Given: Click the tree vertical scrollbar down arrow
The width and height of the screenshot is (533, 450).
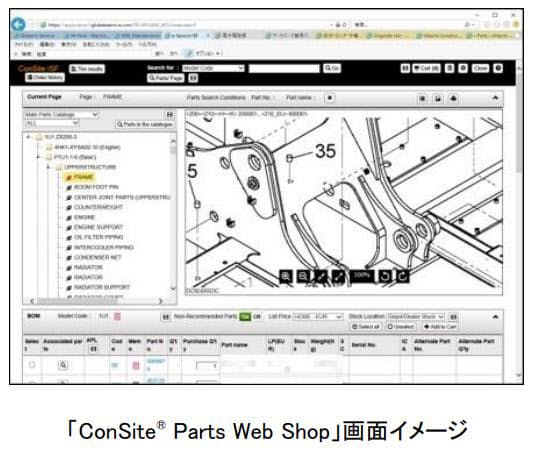Looking at the screenshot, I should coord(173,289).
